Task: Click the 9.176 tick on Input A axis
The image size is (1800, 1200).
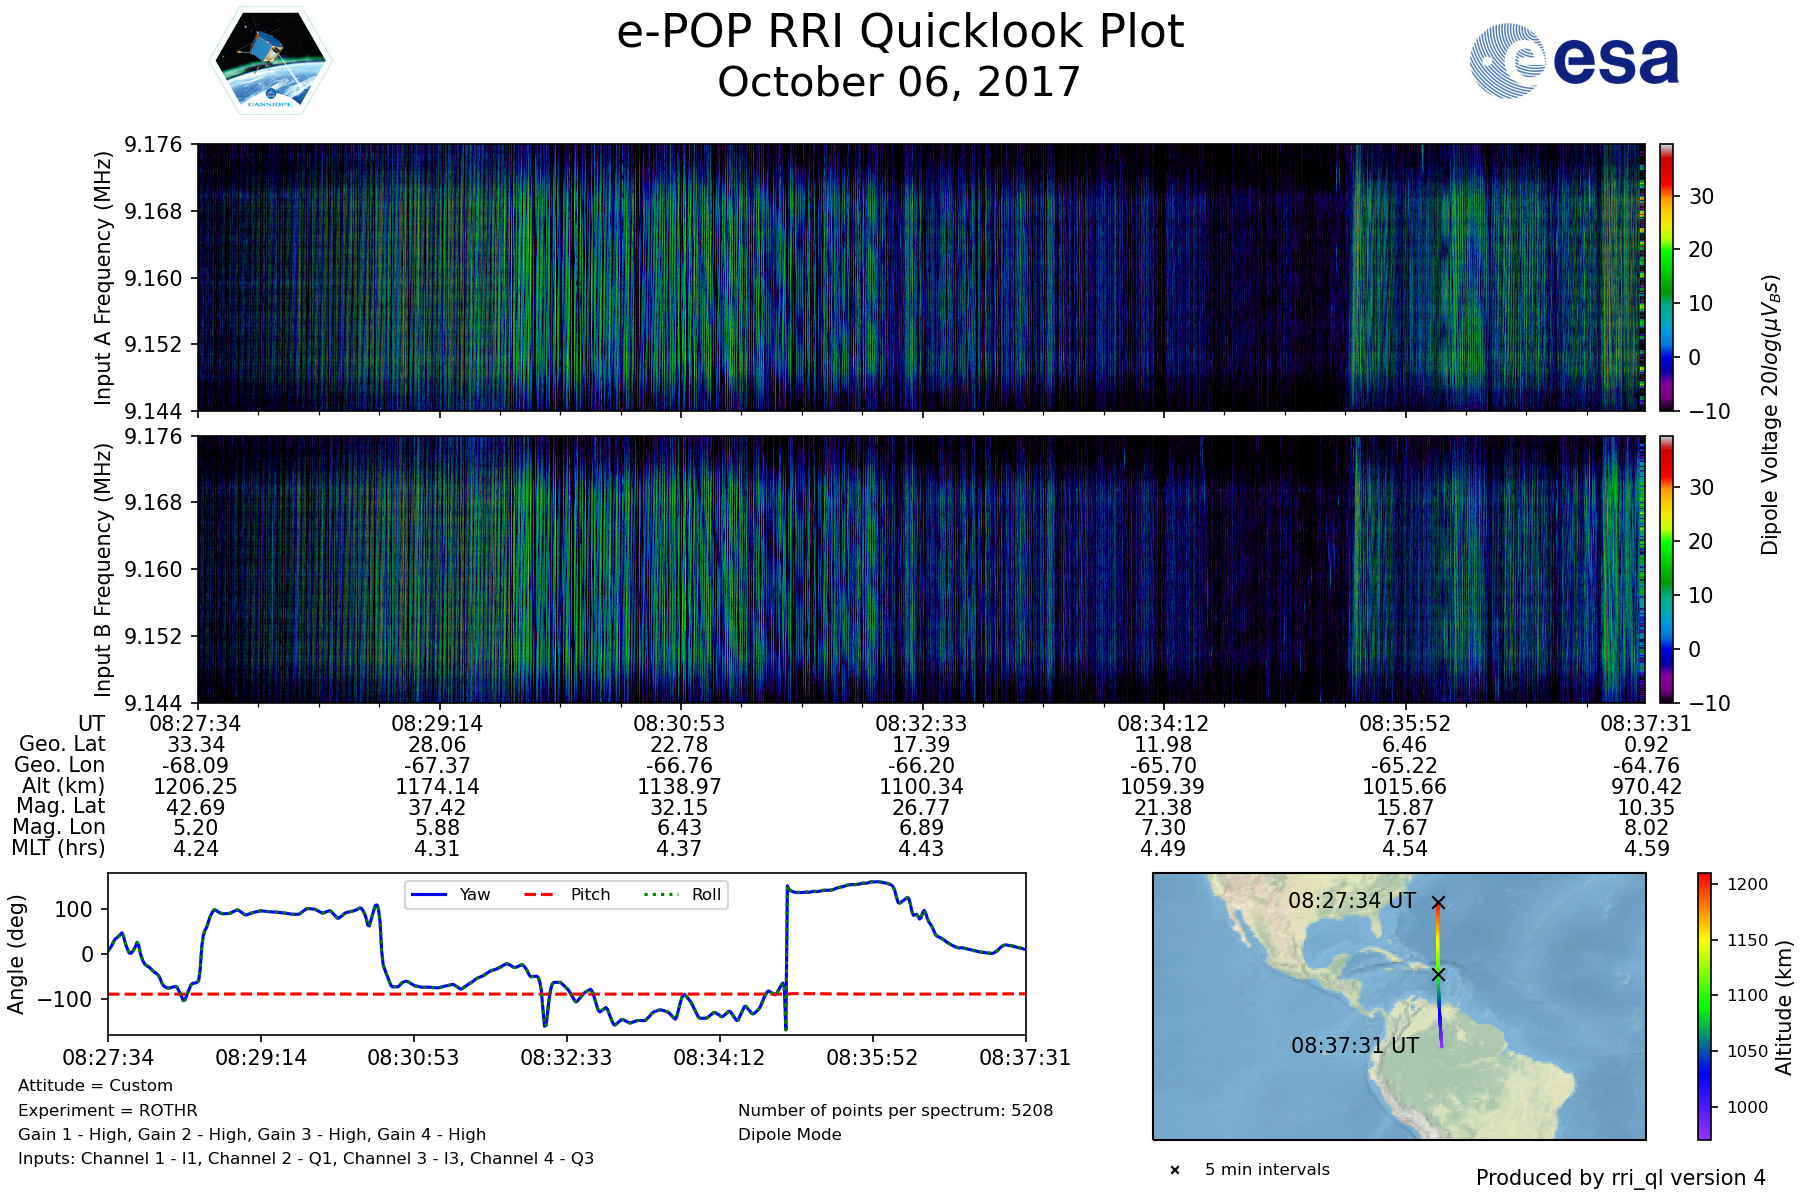Action: pyautogui.click(x=154, y=145)
